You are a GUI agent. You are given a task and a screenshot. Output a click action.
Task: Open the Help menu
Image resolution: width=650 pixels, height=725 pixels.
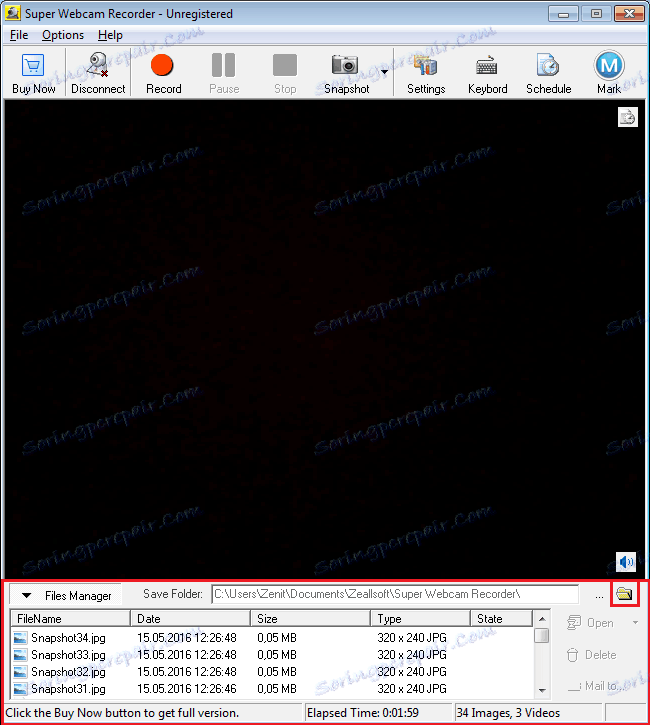110,35
